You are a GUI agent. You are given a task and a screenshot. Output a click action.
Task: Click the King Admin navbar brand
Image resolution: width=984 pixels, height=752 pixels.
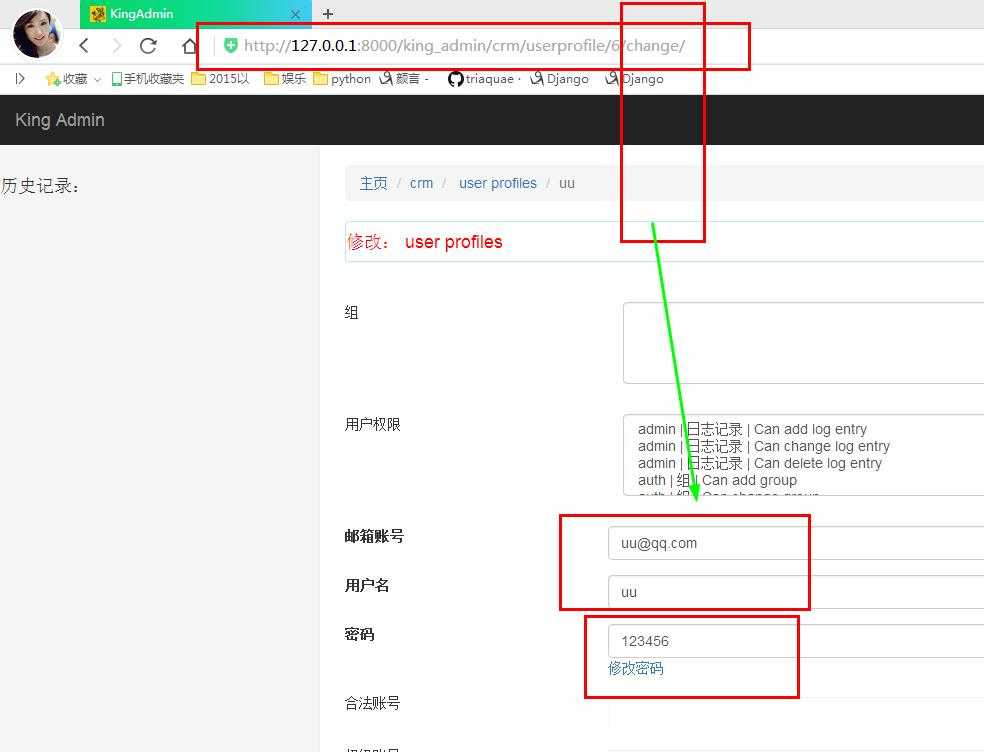click(x=60, y=120)
